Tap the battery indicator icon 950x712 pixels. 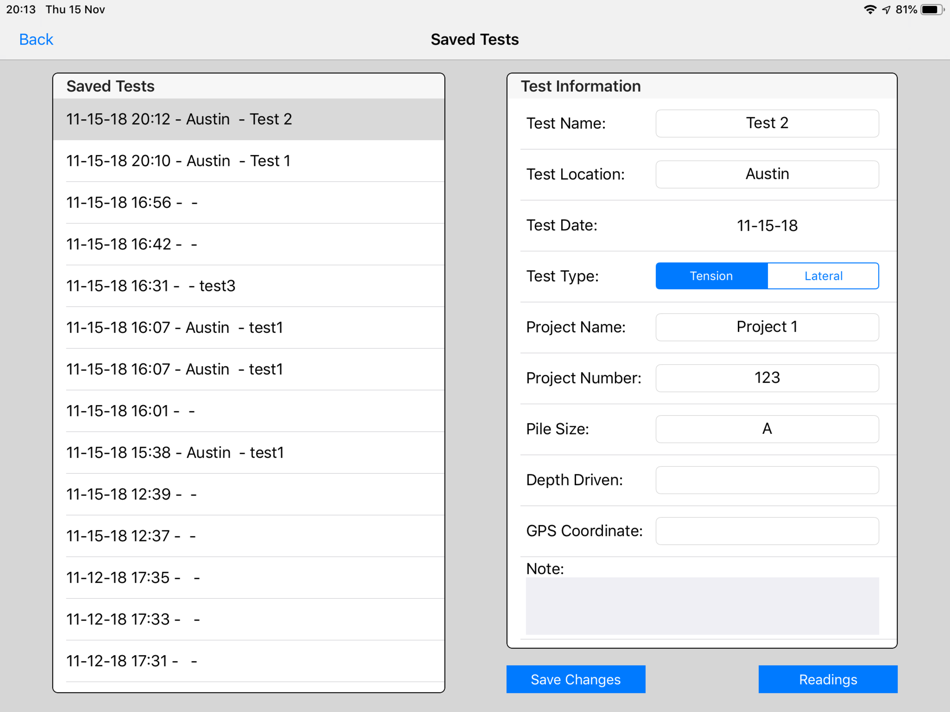[932, 9]
